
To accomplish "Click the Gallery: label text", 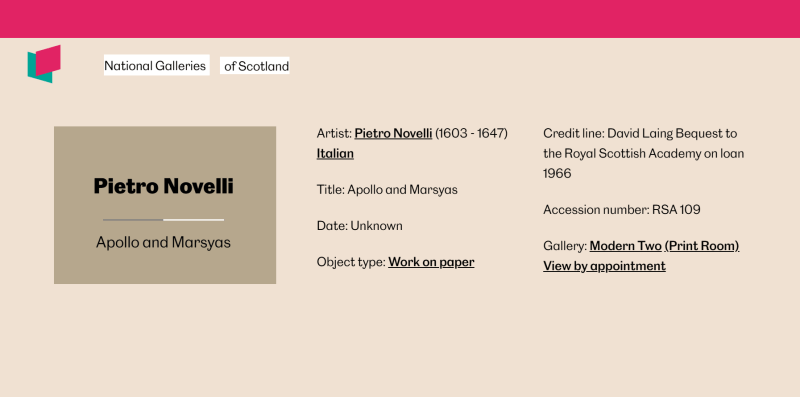I will tap(565, 246).
